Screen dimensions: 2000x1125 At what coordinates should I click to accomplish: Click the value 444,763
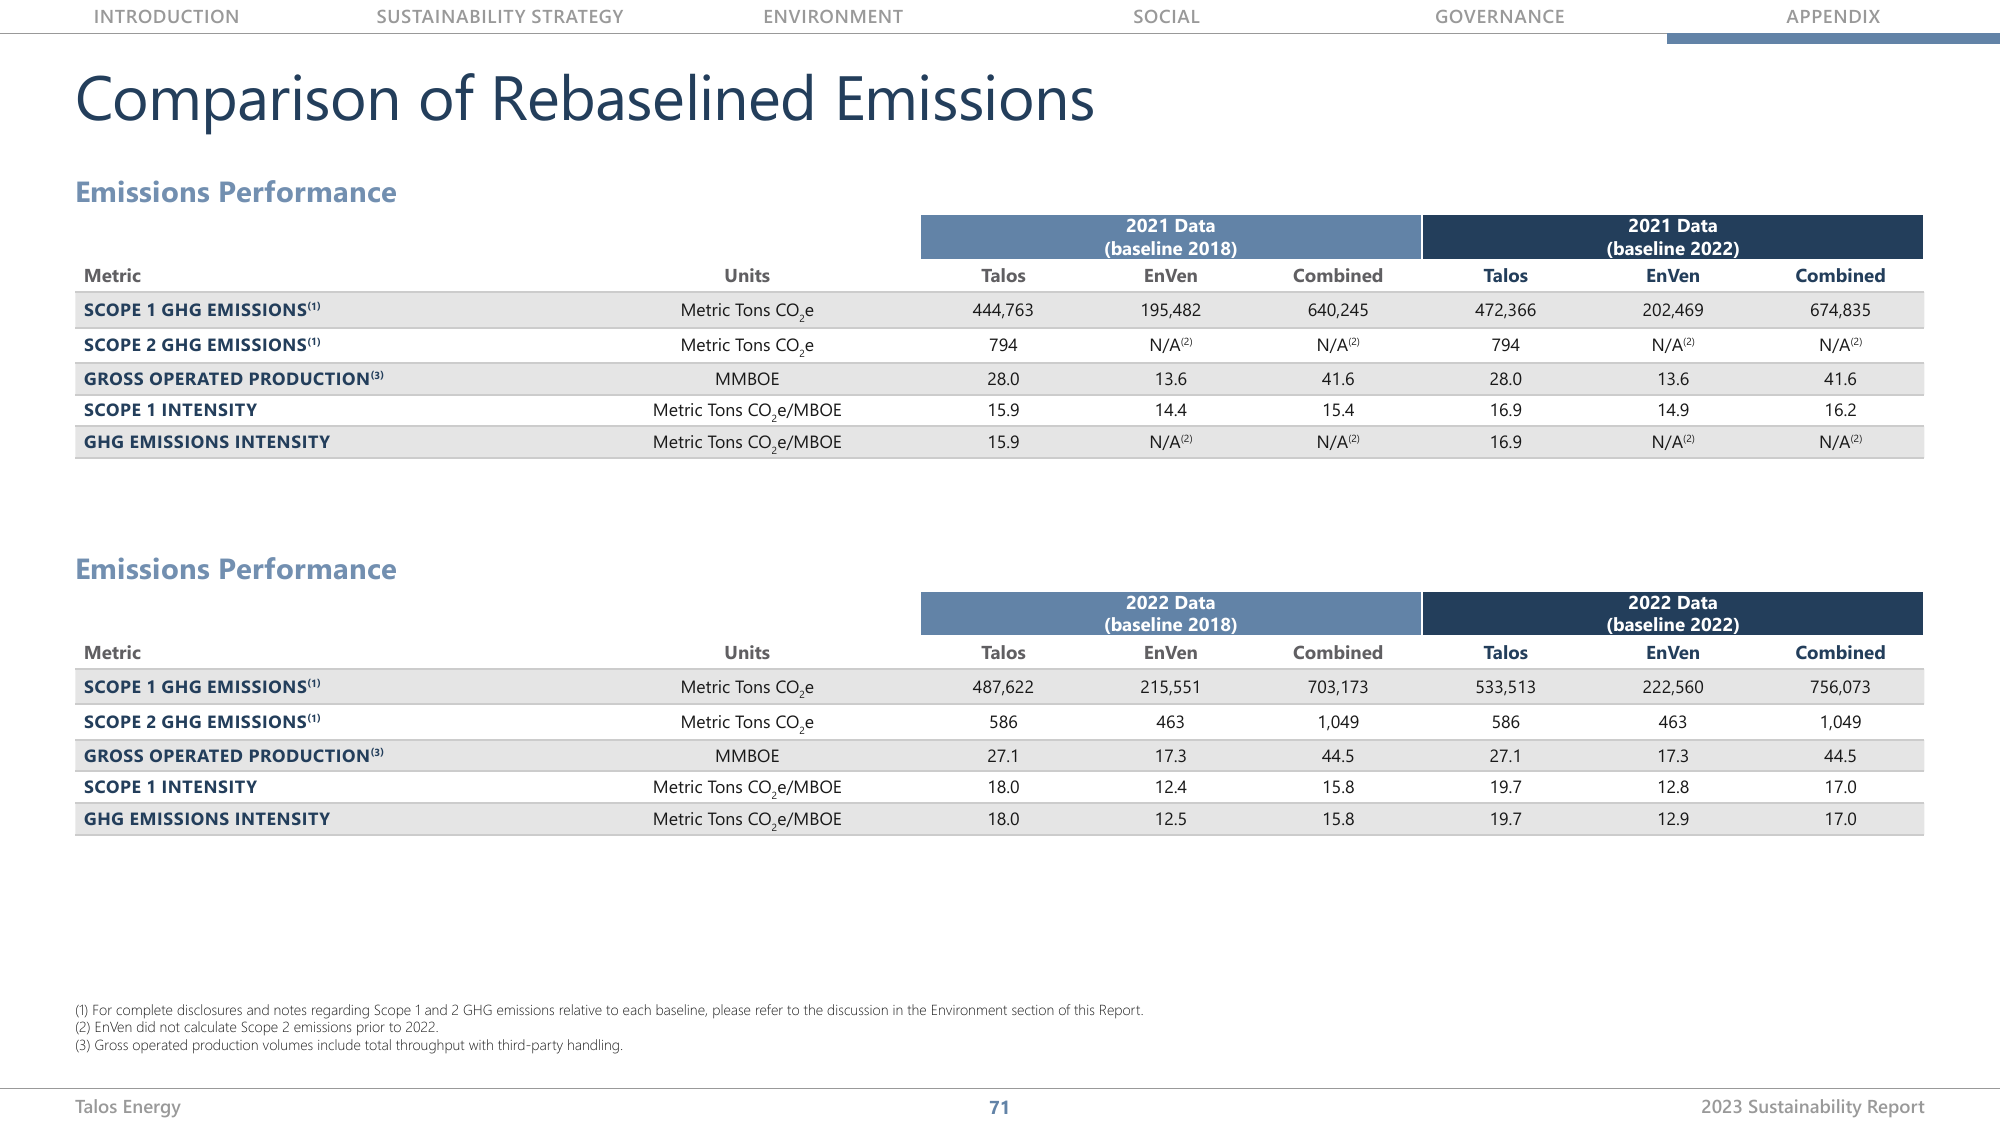click(1003, 310)
